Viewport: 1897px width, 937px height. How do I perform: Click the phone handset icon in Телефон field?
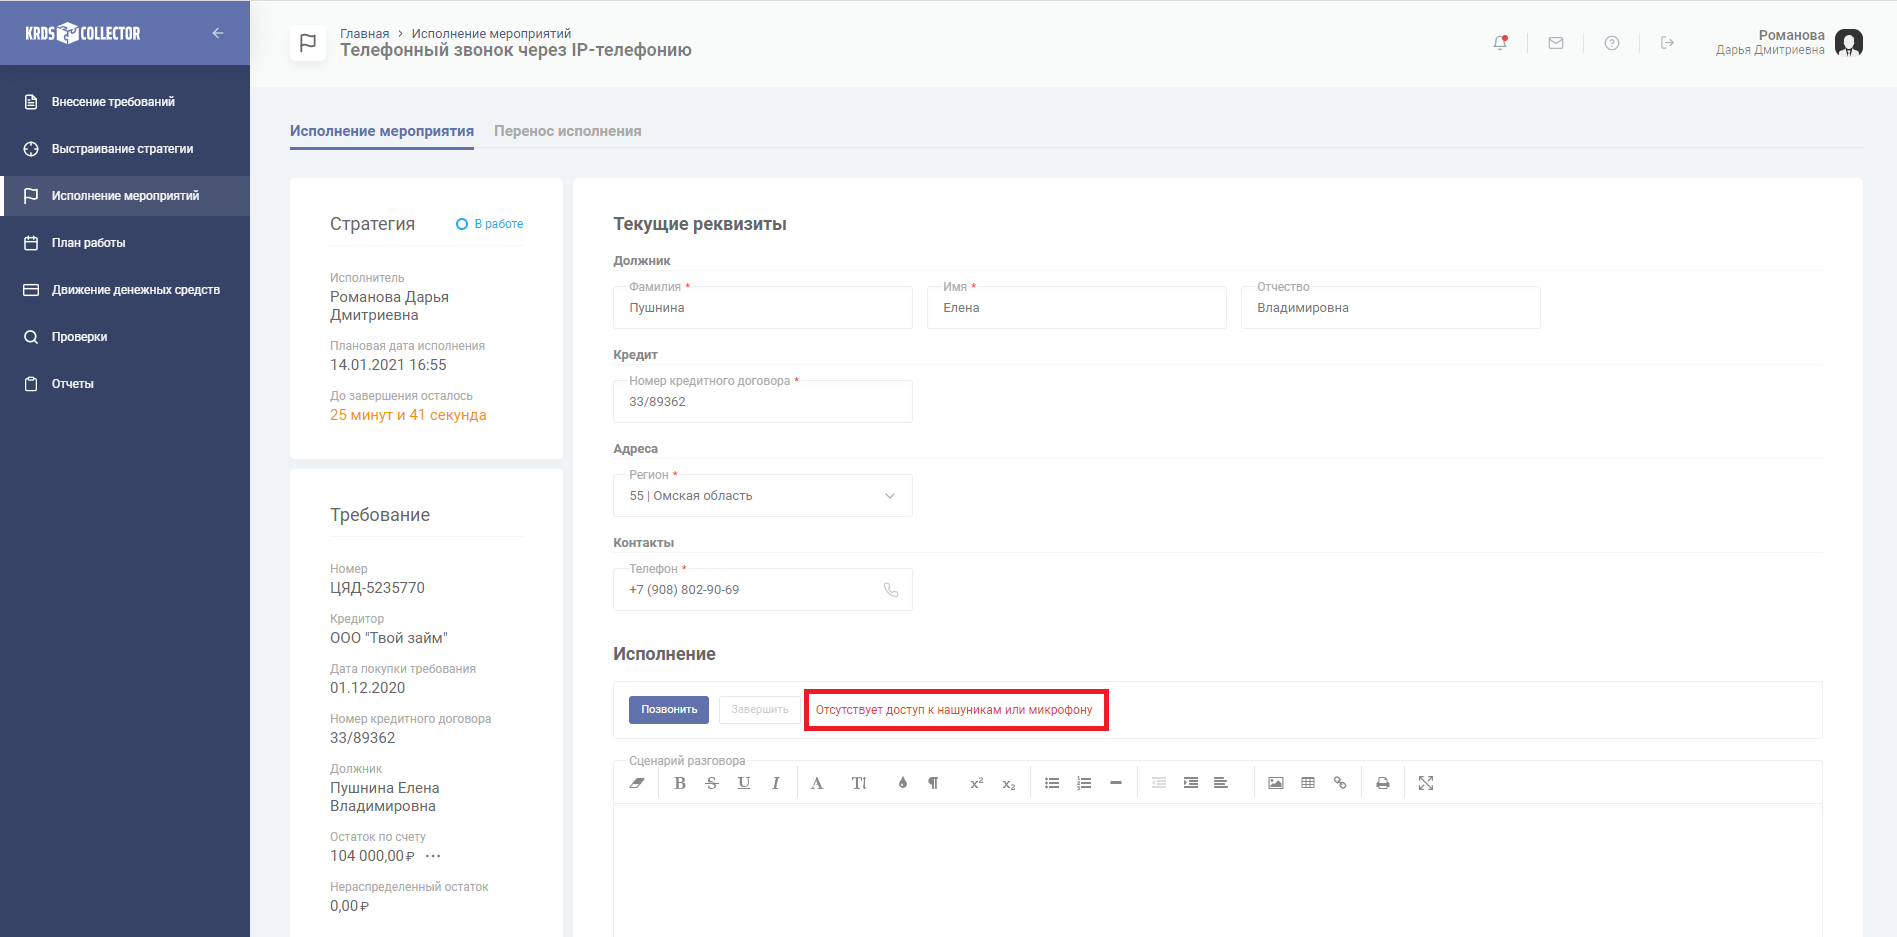890,590
